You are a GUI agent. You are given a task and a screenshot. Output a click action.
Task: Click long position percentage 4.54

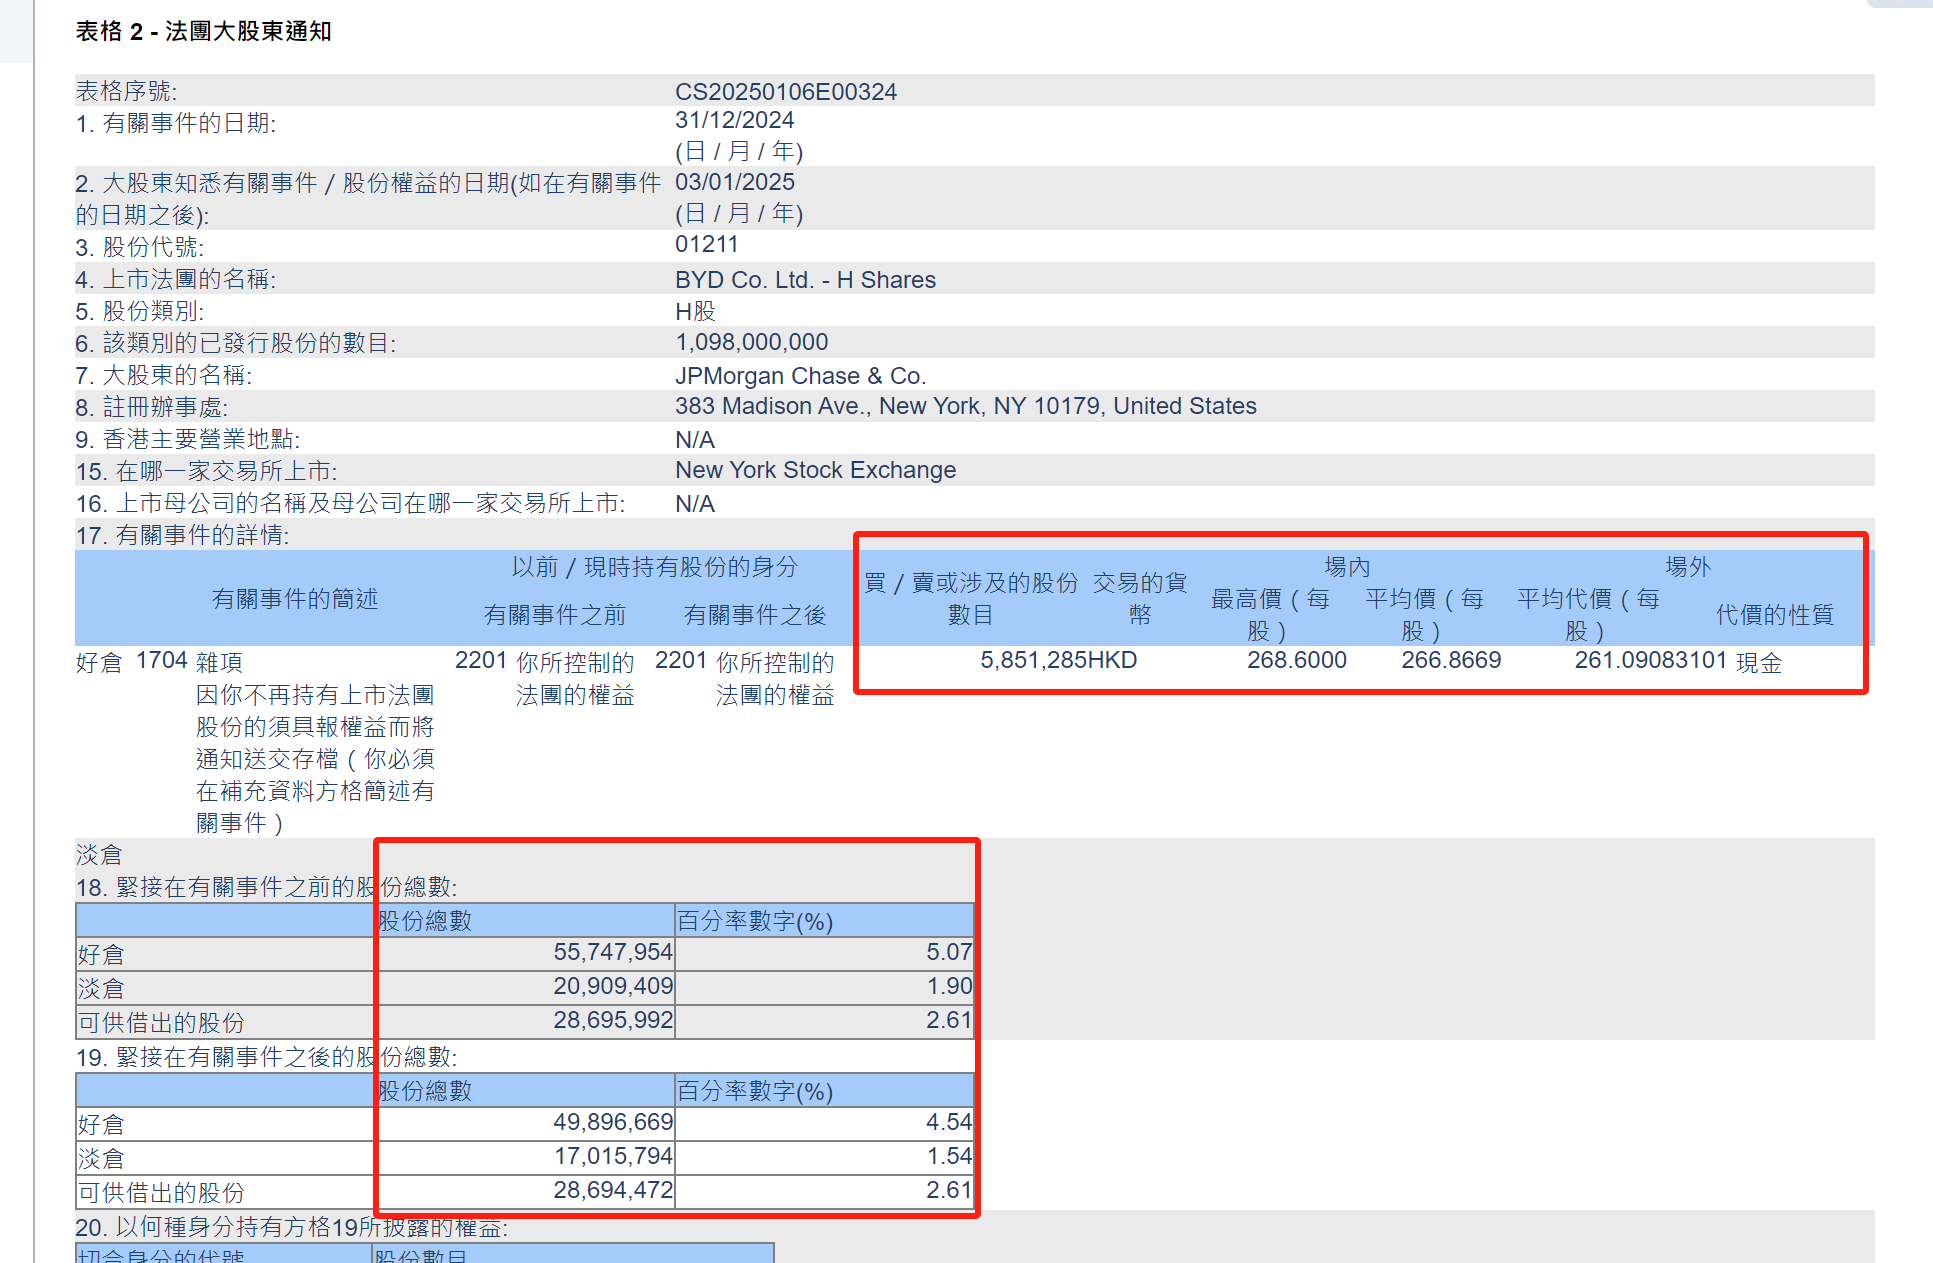click(x=949, y=1122)
